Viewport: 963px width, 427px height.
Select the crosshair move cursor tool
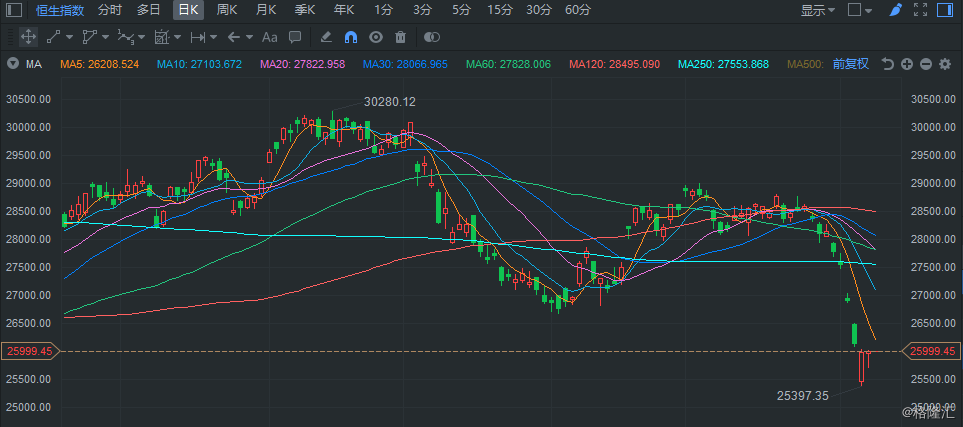(x=29, y=37)
